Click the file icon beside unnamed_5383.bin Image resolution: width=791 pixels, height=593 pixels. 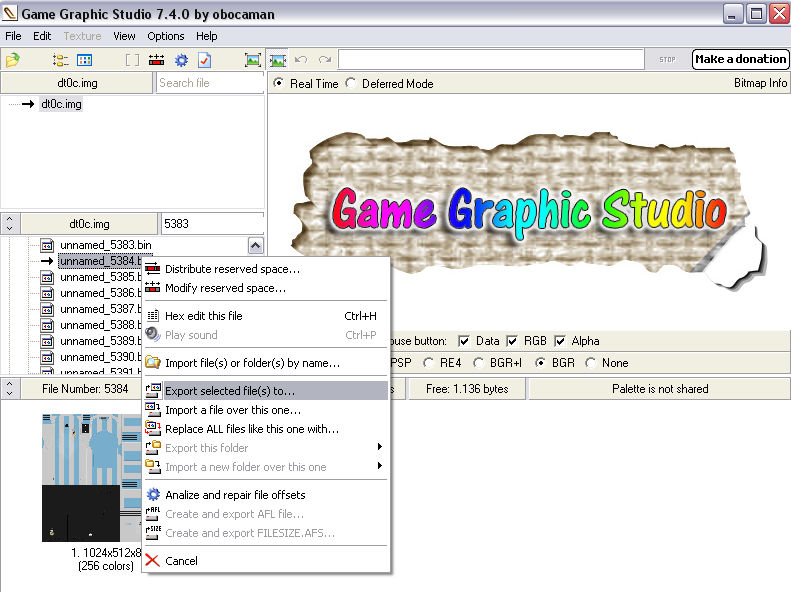pyautogui.click(x=47, y=245)
